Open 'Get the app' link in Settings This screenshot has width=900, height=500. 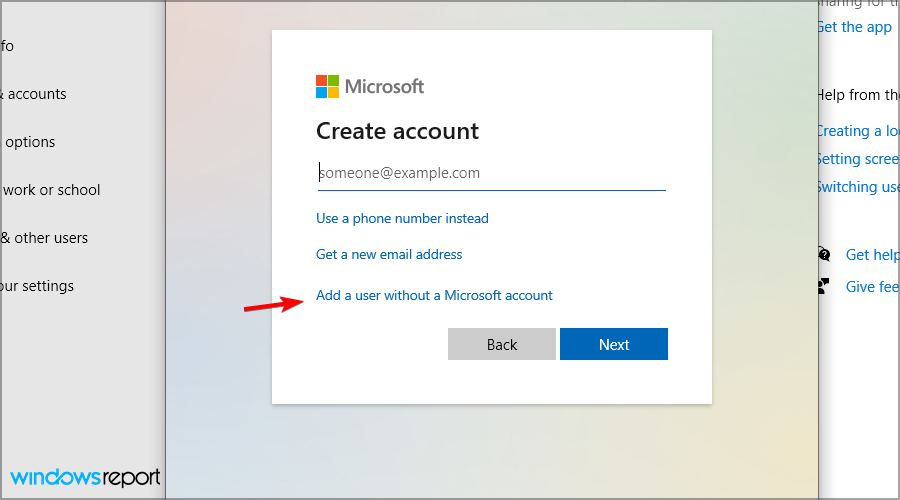[x=855, y=27]
